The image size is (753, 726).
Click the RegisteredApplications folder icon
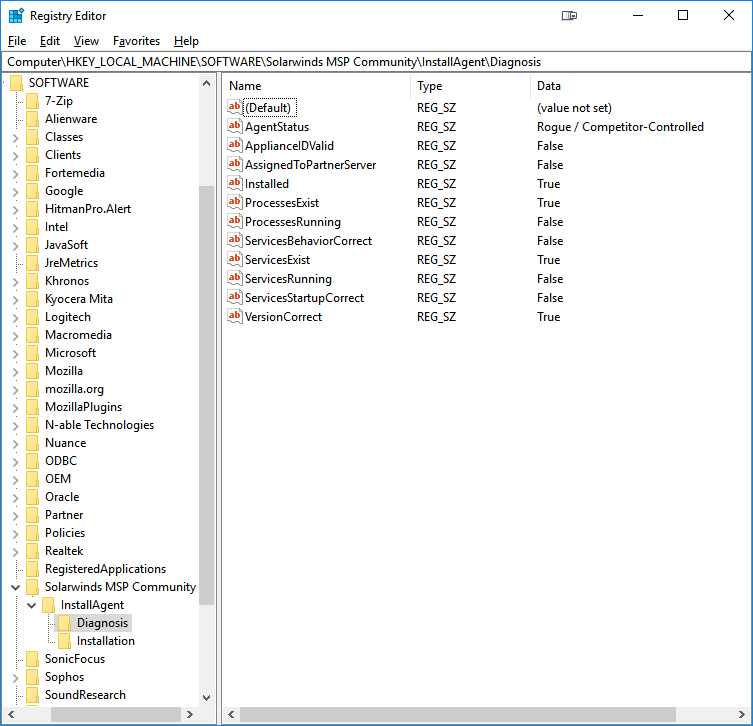tap(32, 569)
